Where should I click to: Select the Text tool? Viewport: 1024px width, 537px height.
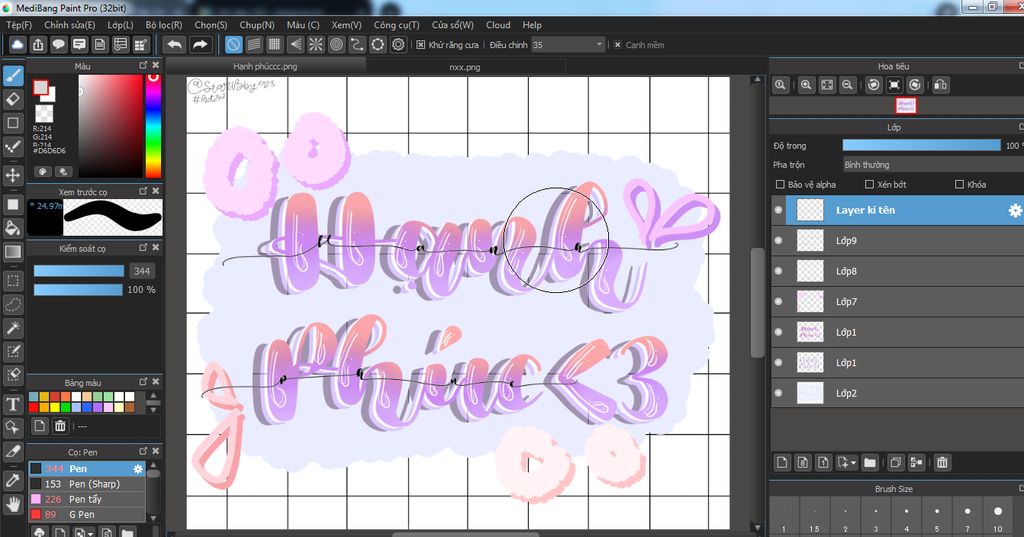pos(12,404)
